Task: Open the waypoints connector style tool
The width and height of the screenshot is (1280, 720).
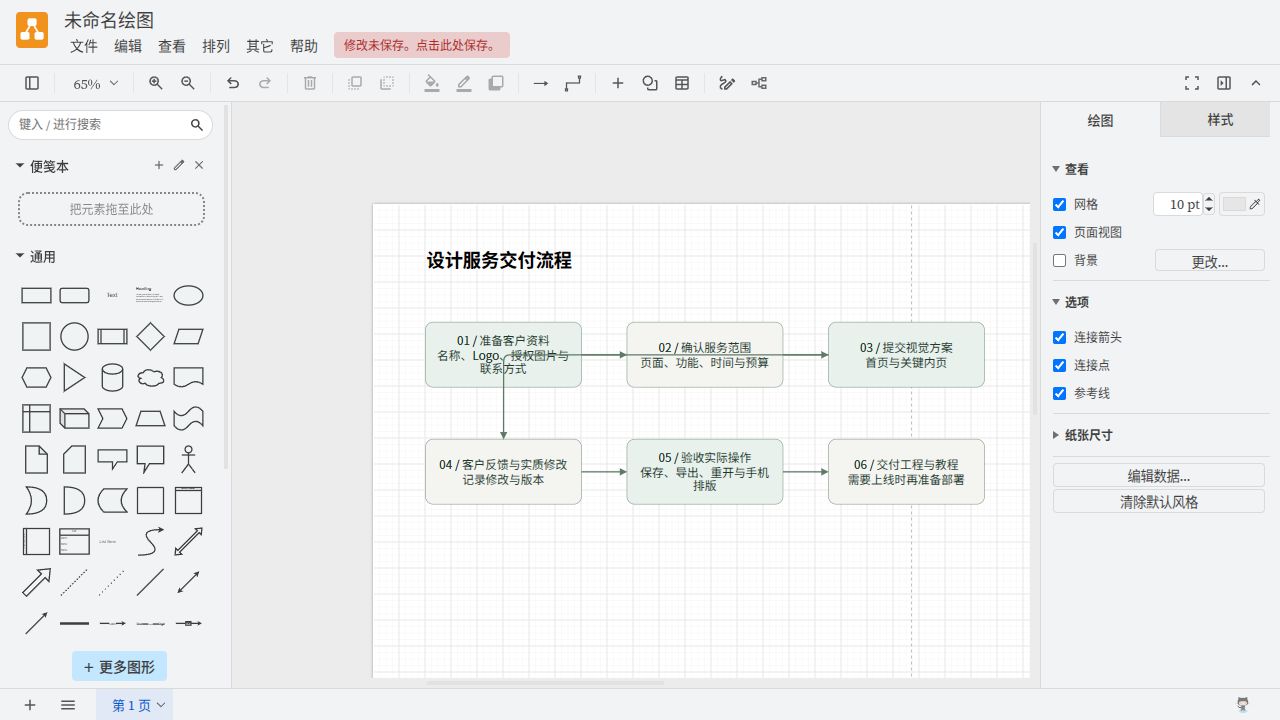Action: tap(573, 84)
